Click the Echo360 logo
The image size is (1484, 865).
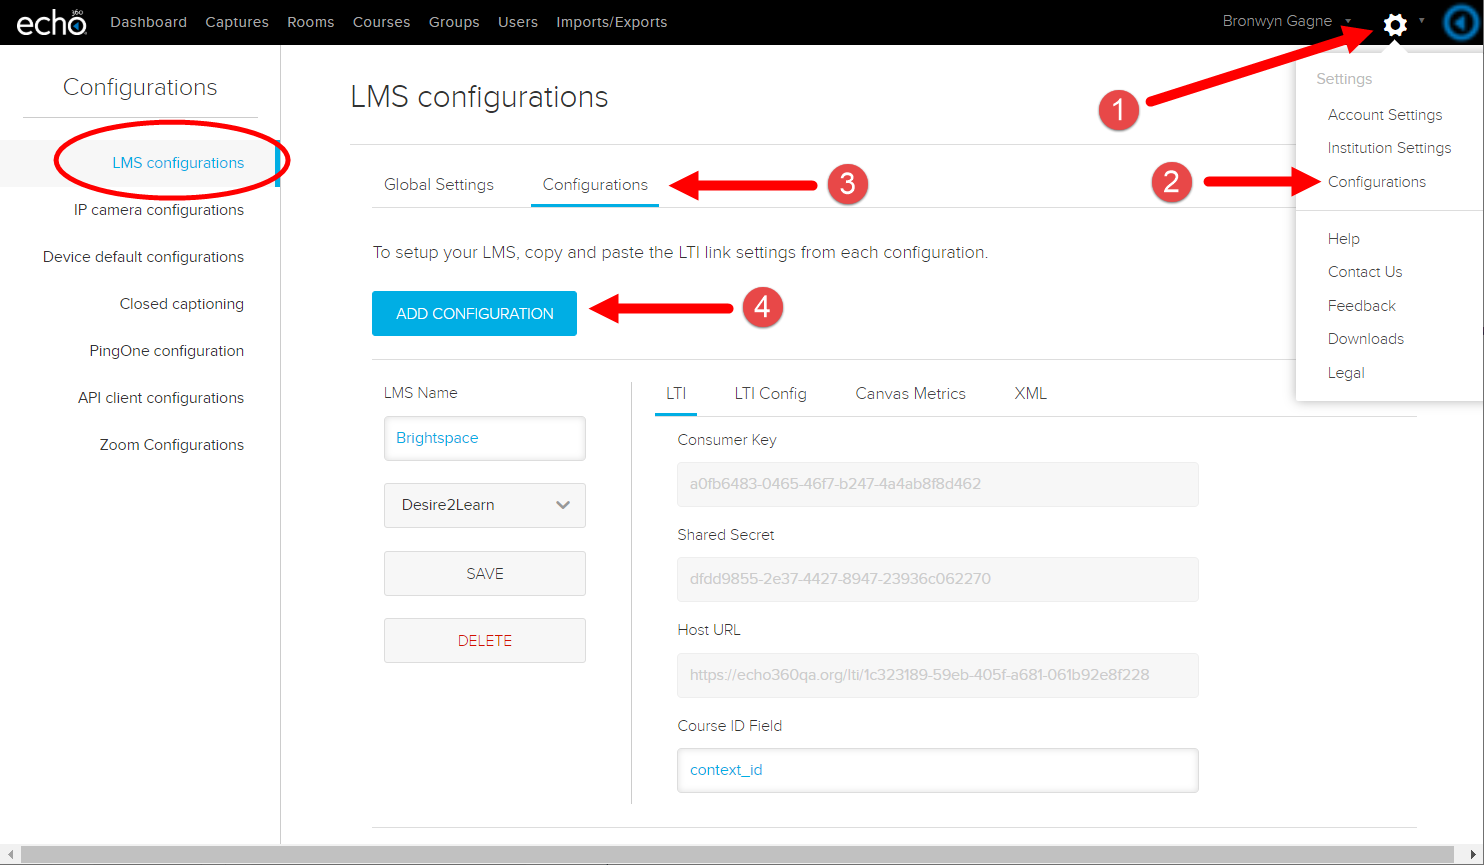tap(52, 22)
